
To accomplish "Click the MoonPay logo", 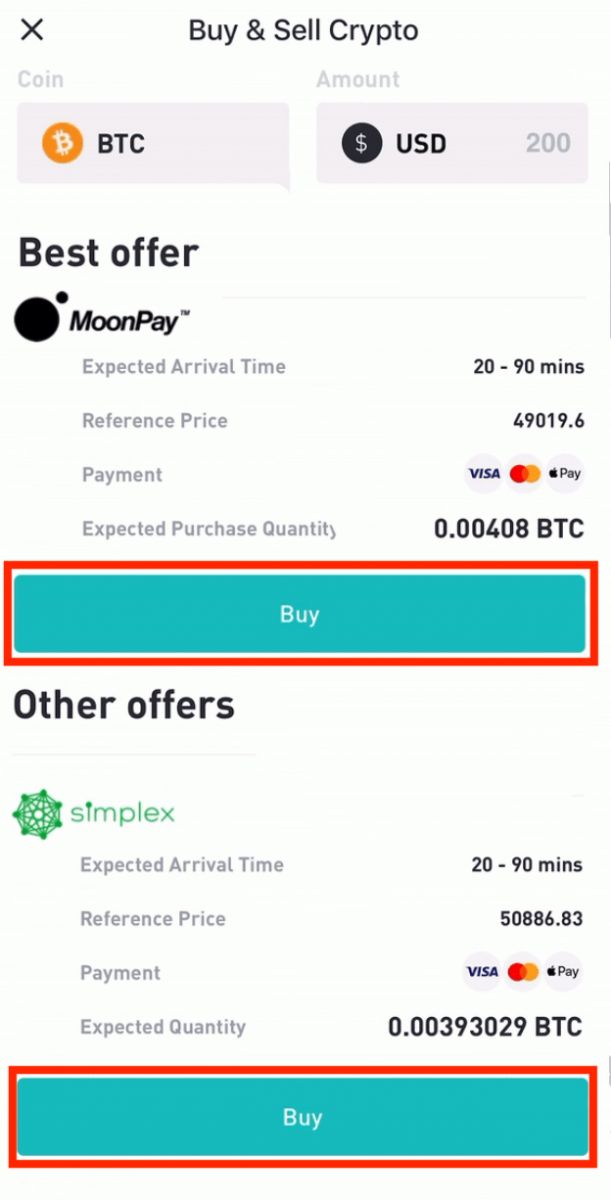I will [x=102, y=318].
